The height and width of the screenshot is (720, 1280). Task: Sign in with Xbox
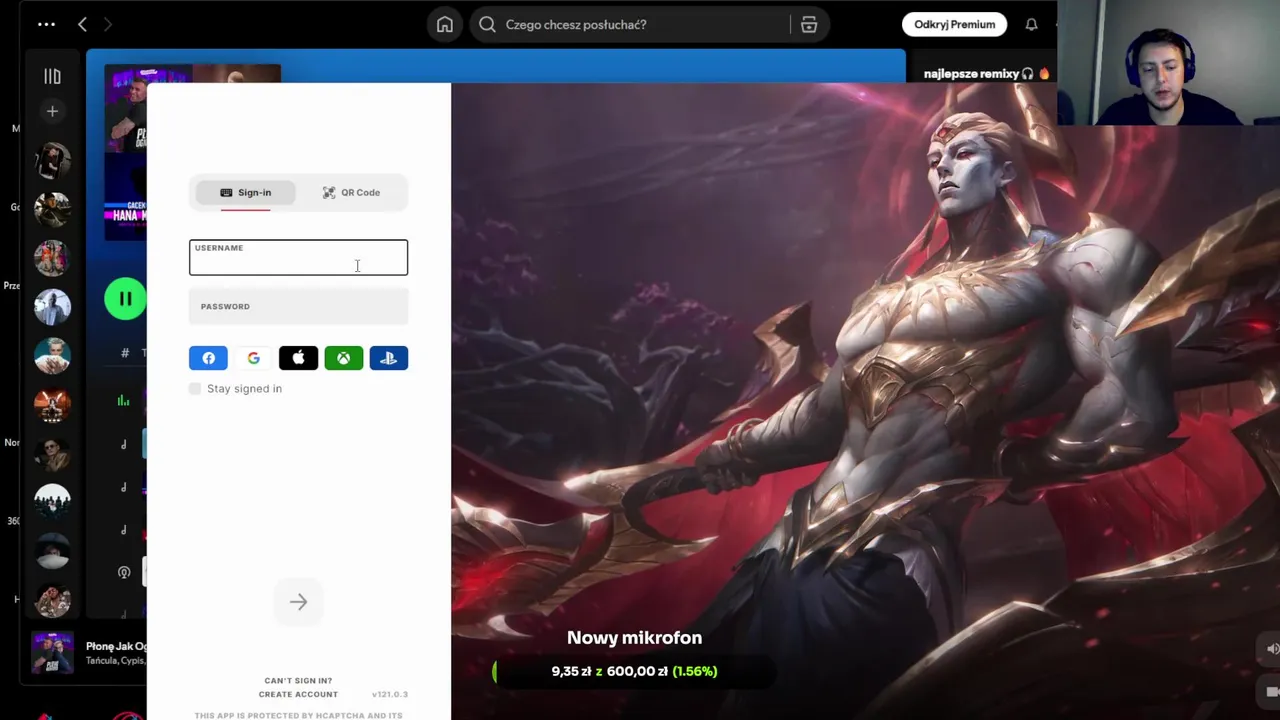[x=343, y=358]
